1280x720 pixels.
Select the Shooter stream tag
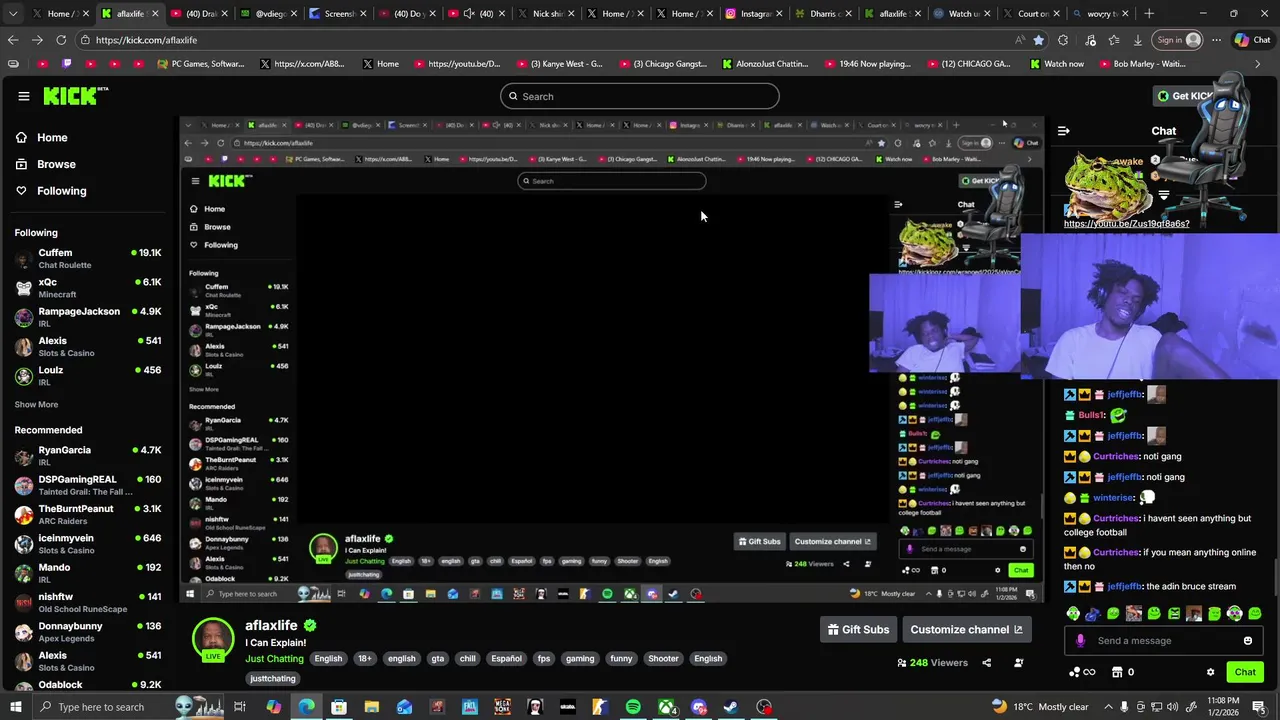(663, 659)
